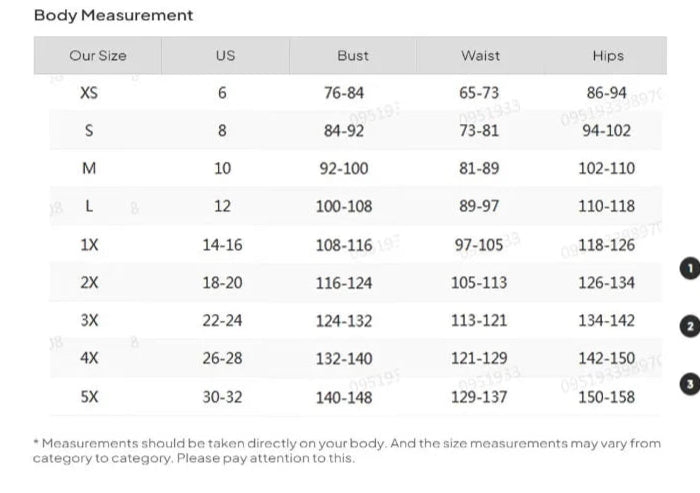Click the bust value 100-108
Viewport: 700px width, 493px height.
pos(344,207)
